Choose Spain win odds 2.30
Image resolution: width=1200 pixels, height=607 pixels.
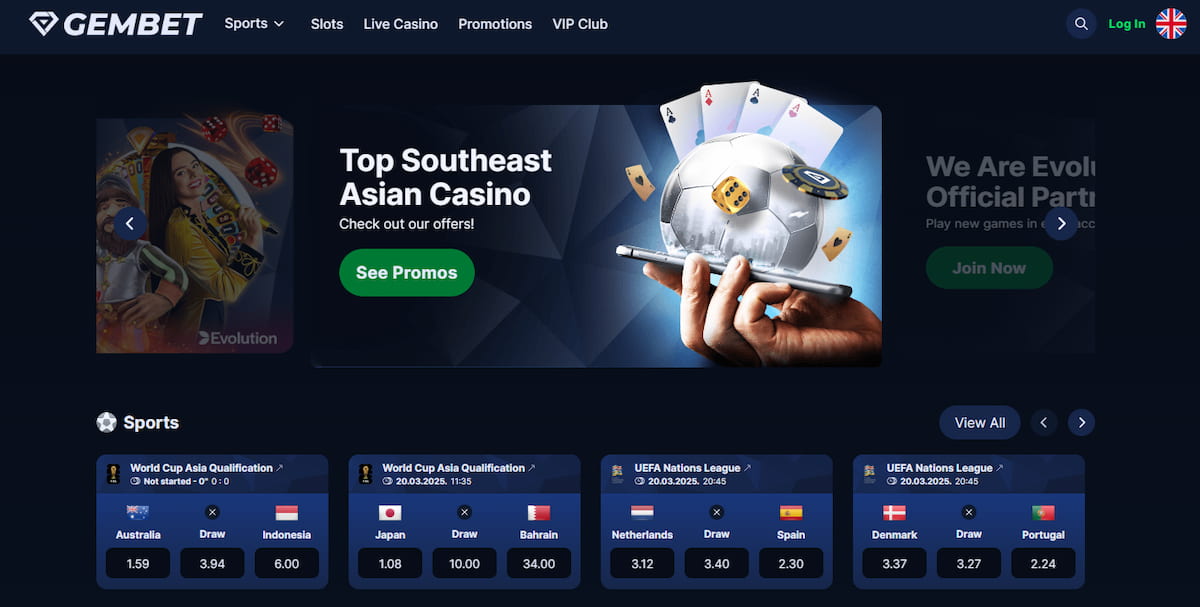pos(791,563)
